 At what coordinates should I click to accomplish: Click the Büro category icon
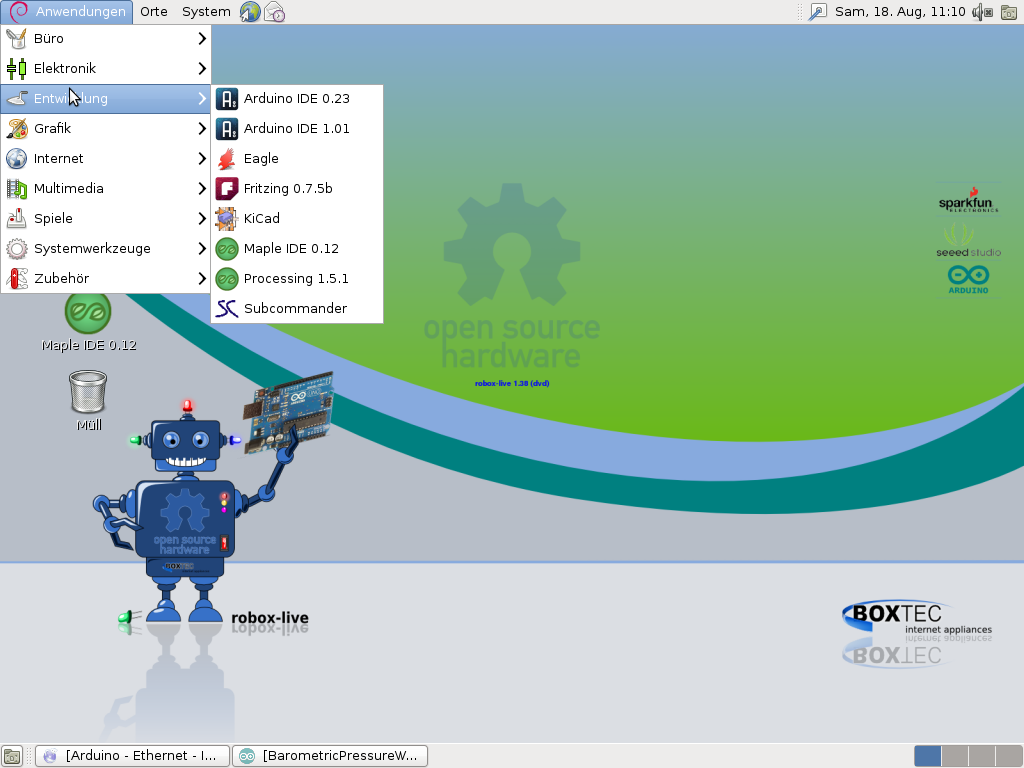16,39
